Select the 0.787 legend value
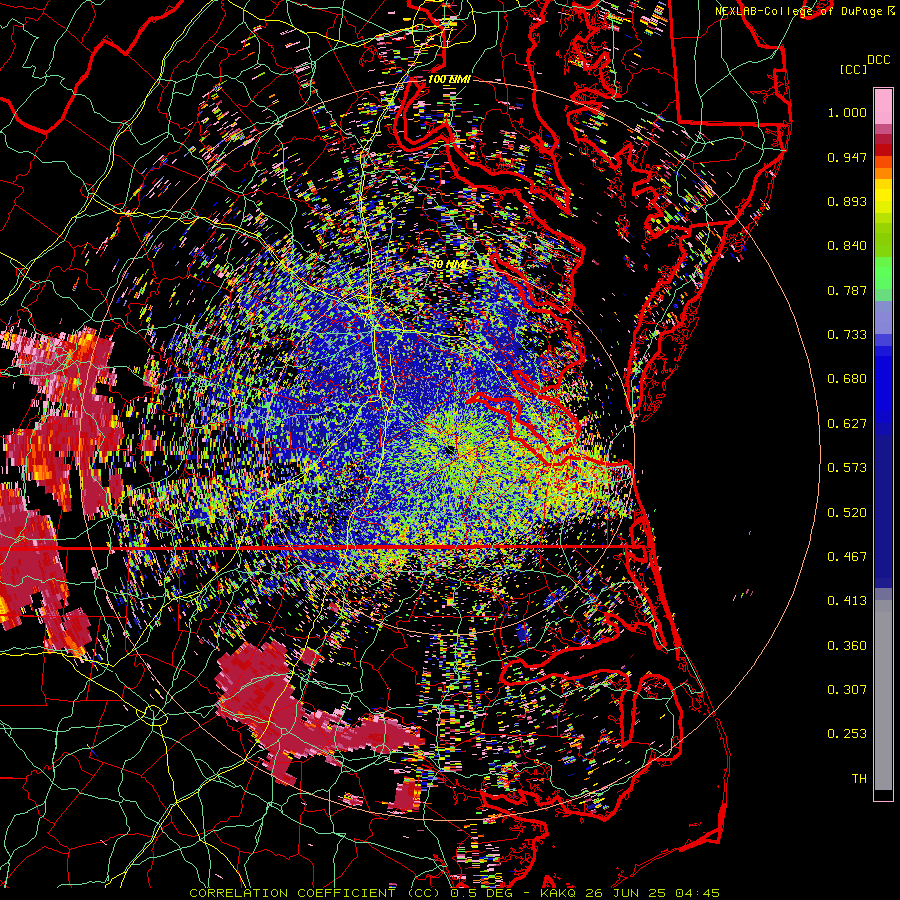 847,290
